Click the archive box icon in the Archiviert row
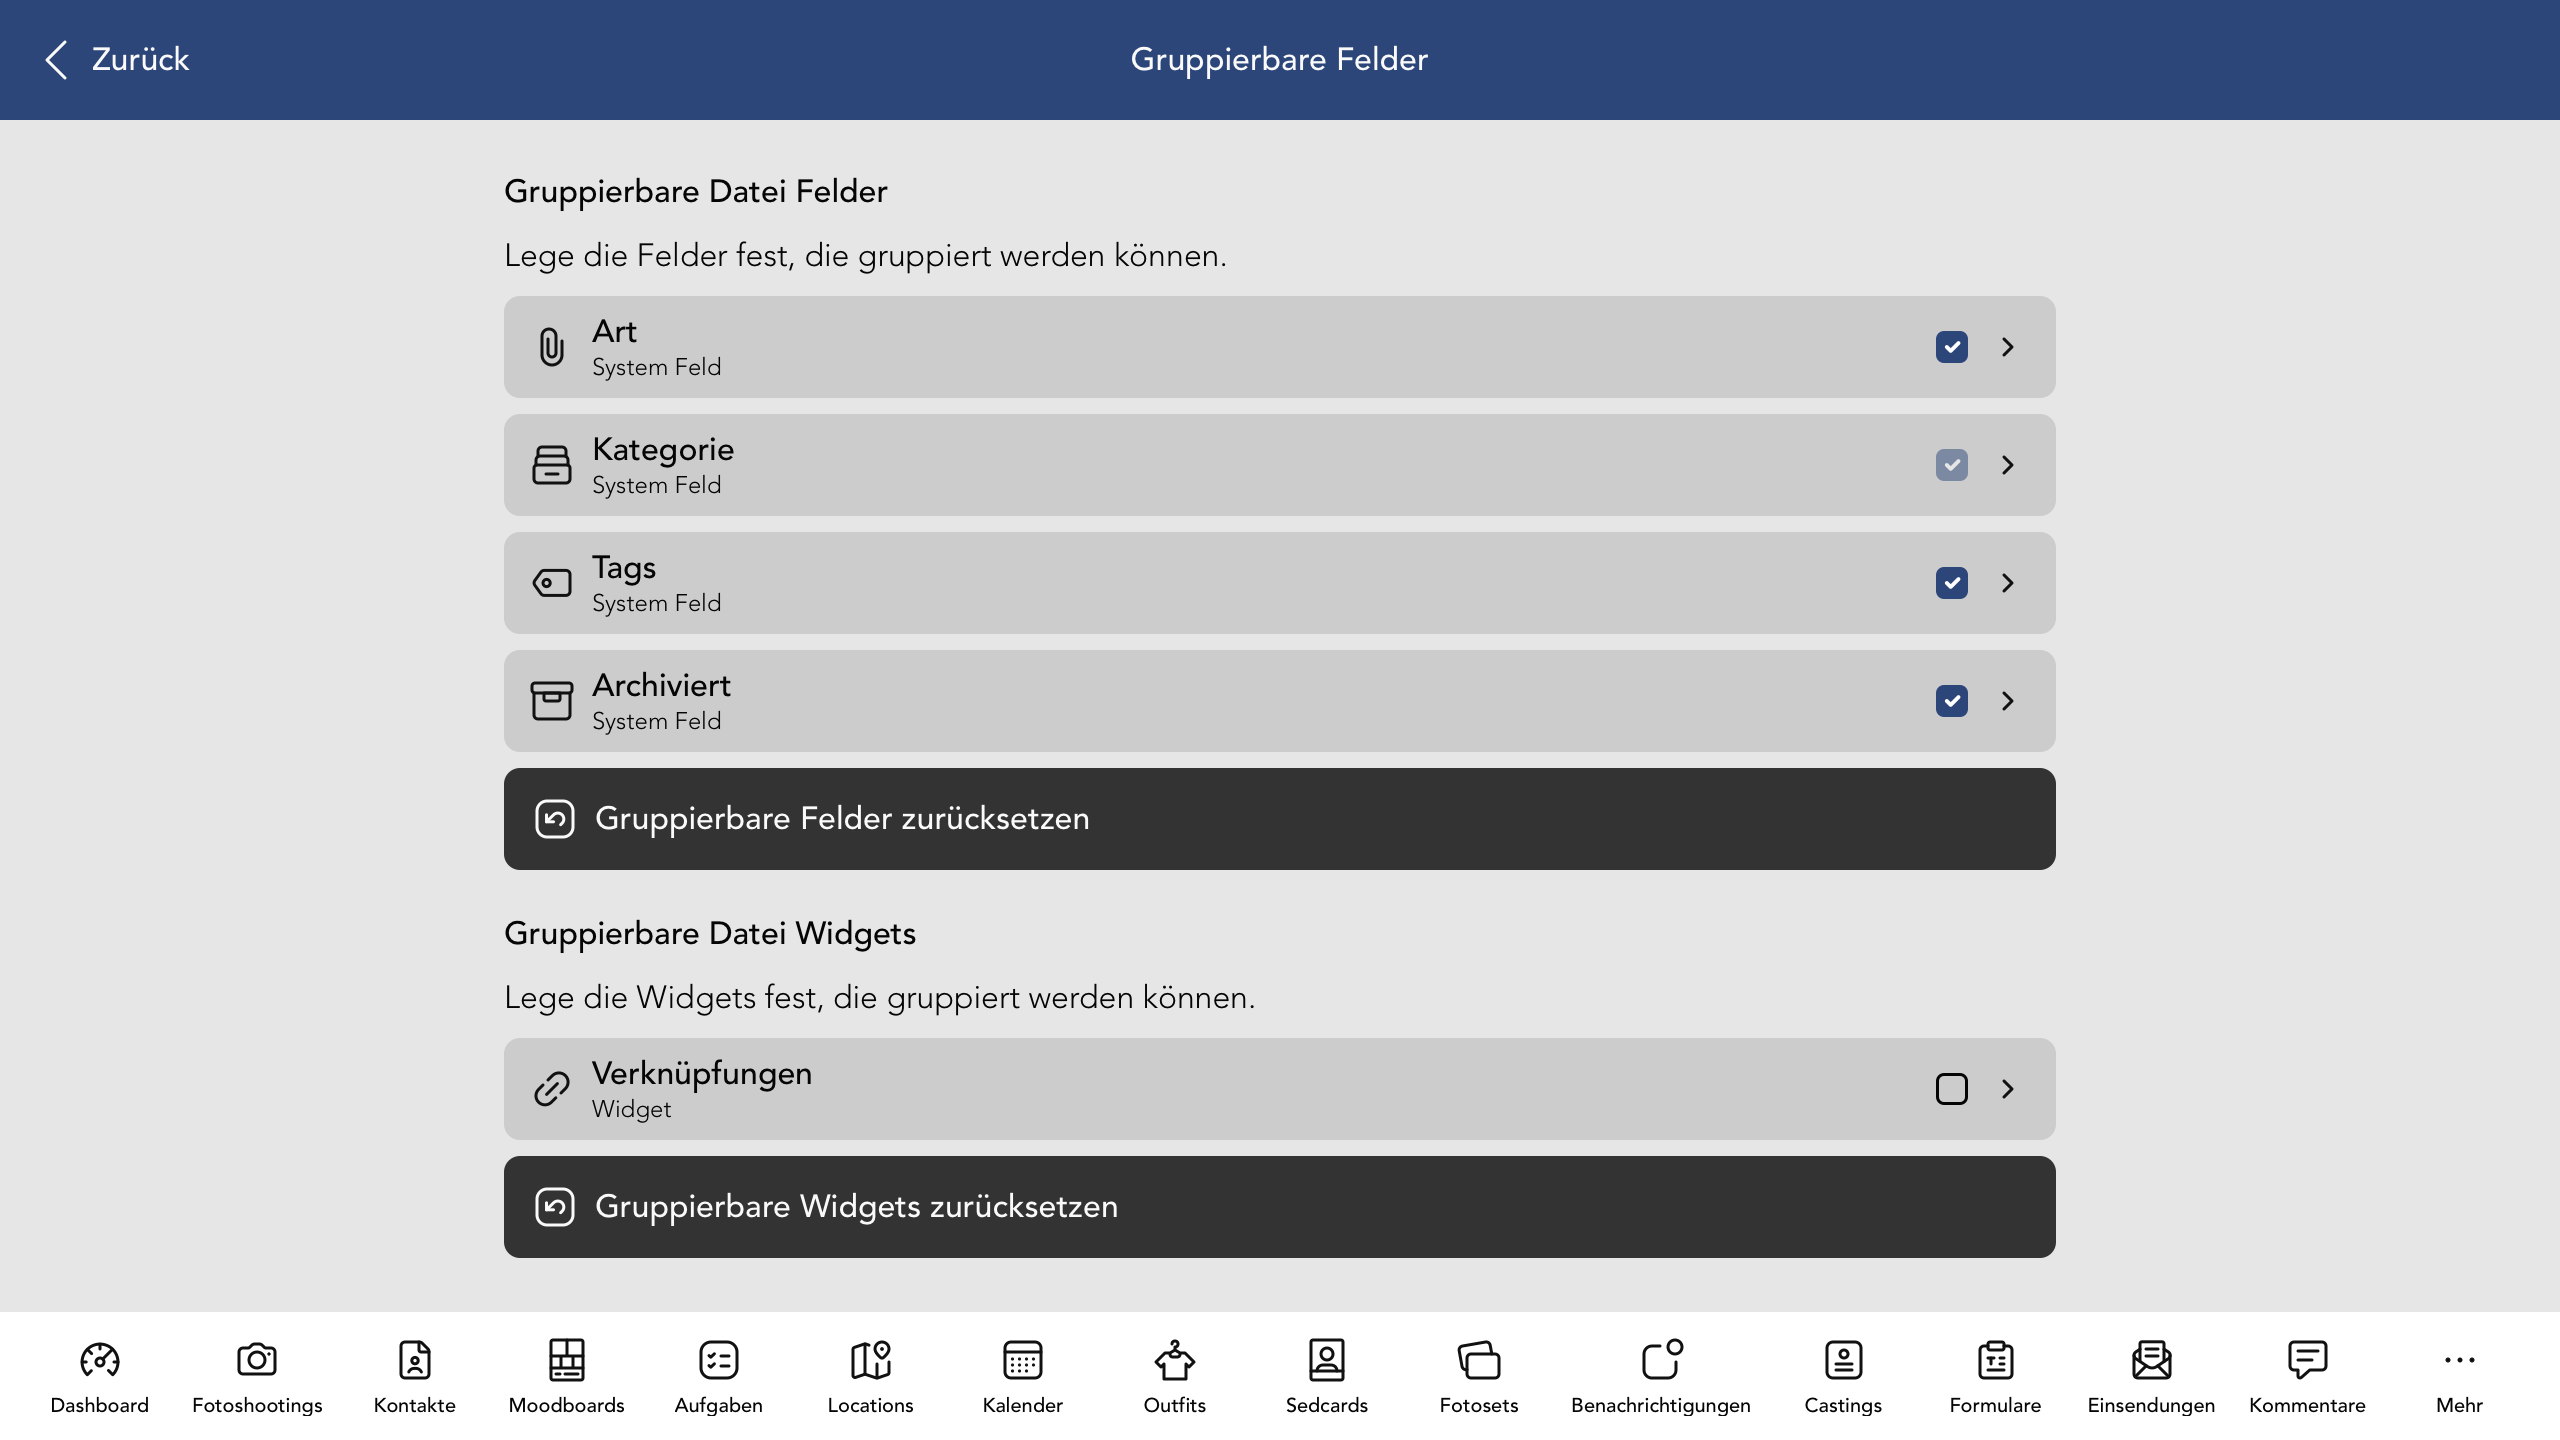 click(x=551, y=701)
